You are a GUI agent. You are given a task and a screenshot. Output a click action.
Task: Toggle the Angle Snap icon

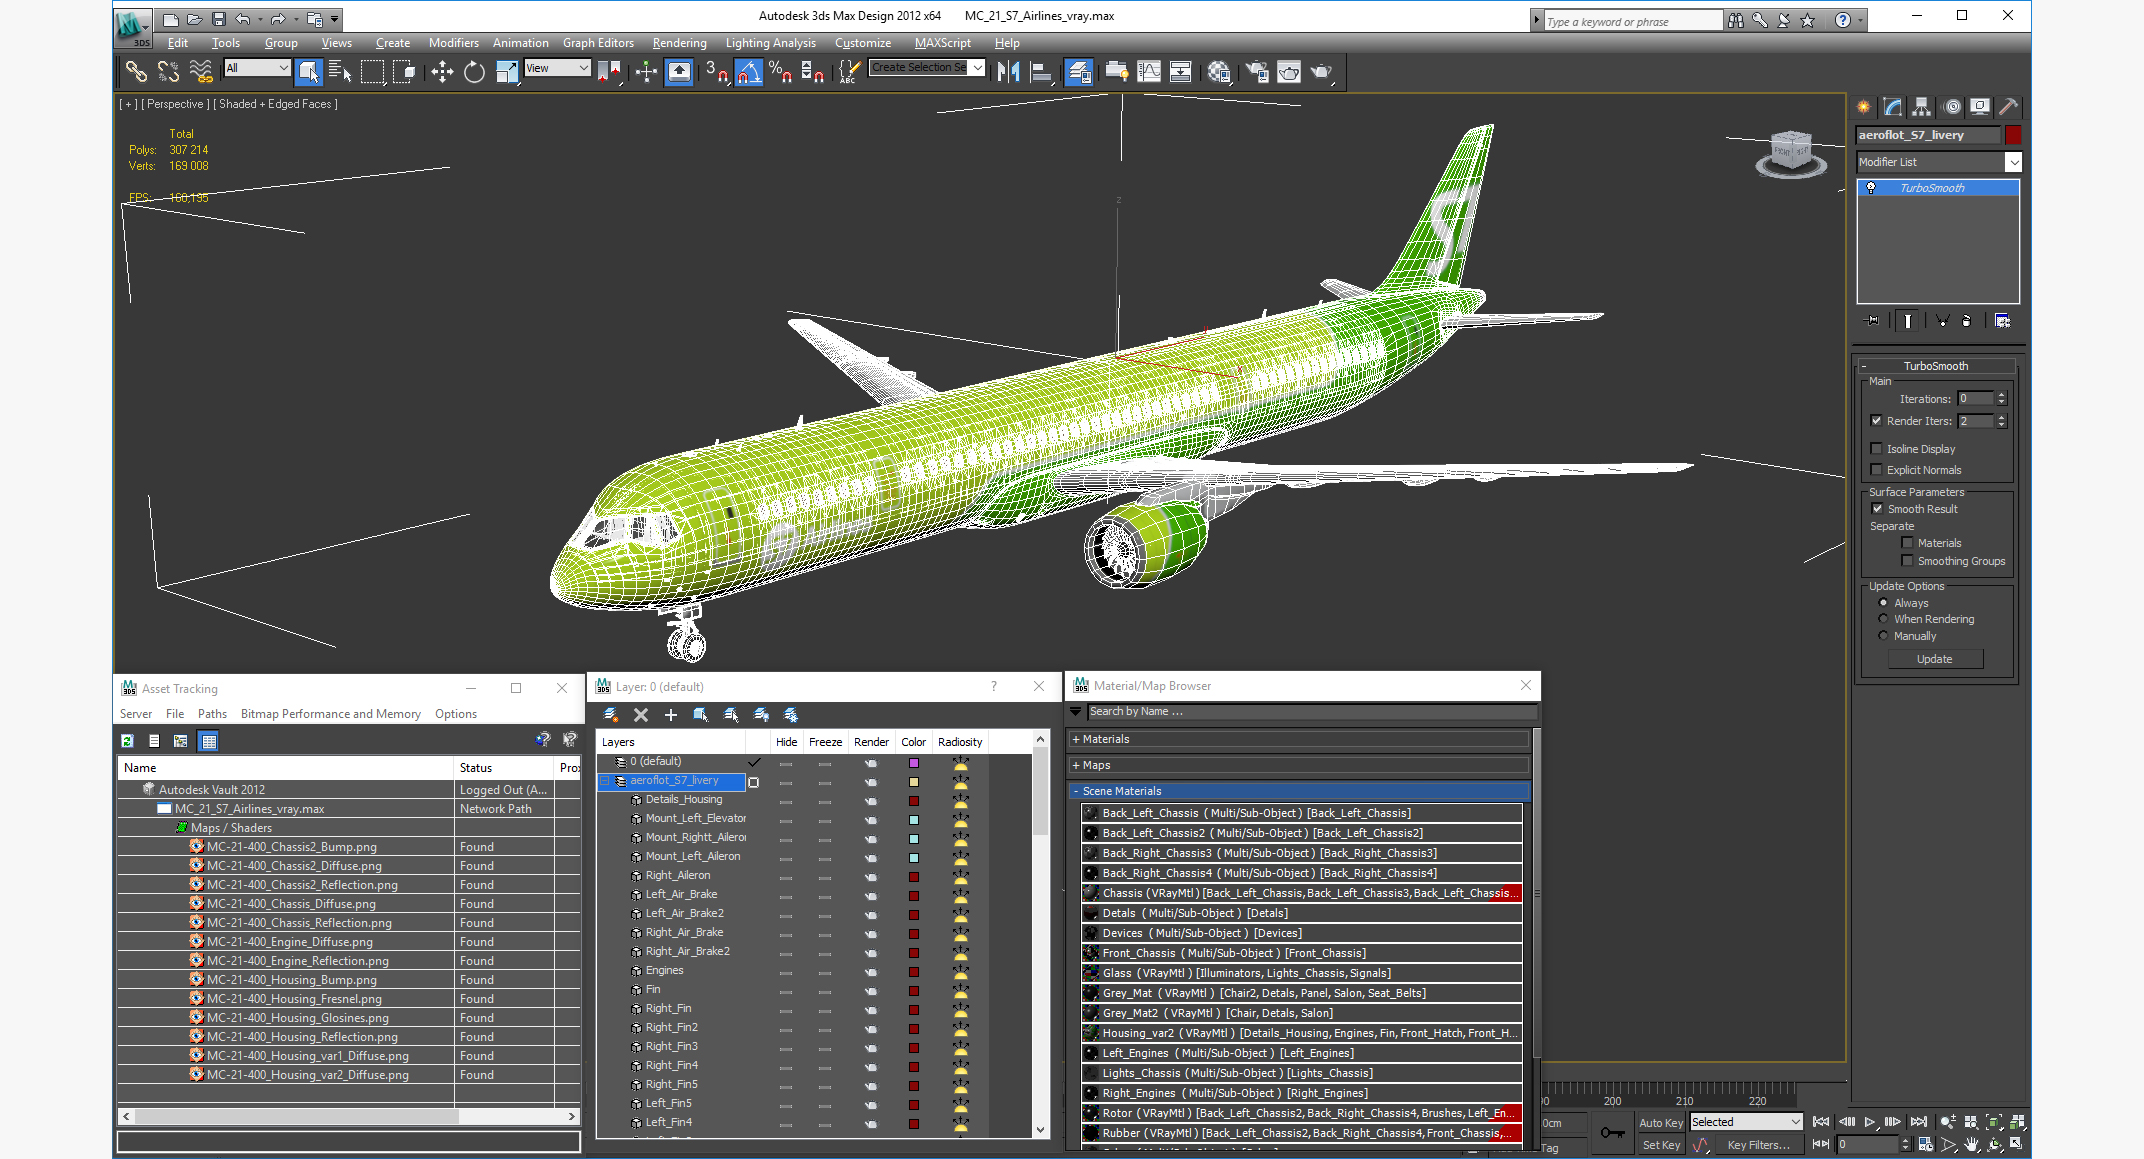click(749, 71)
